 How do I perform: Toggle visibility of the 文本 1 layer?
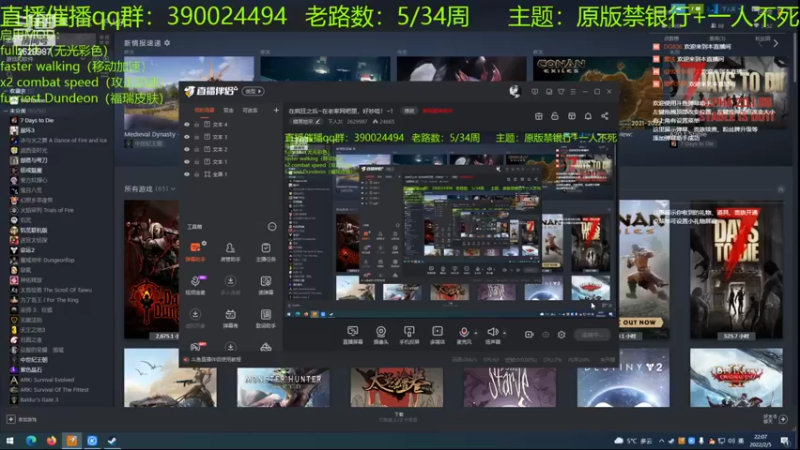click(187, 162)
